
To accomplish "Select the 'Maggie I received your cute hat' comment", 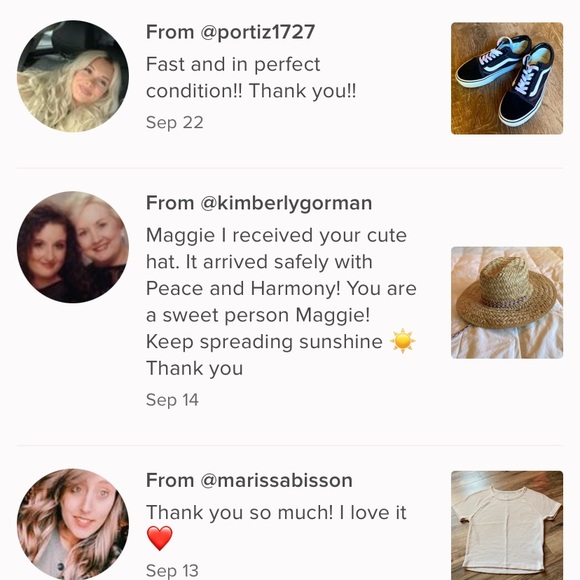I will tap(281, 302).
